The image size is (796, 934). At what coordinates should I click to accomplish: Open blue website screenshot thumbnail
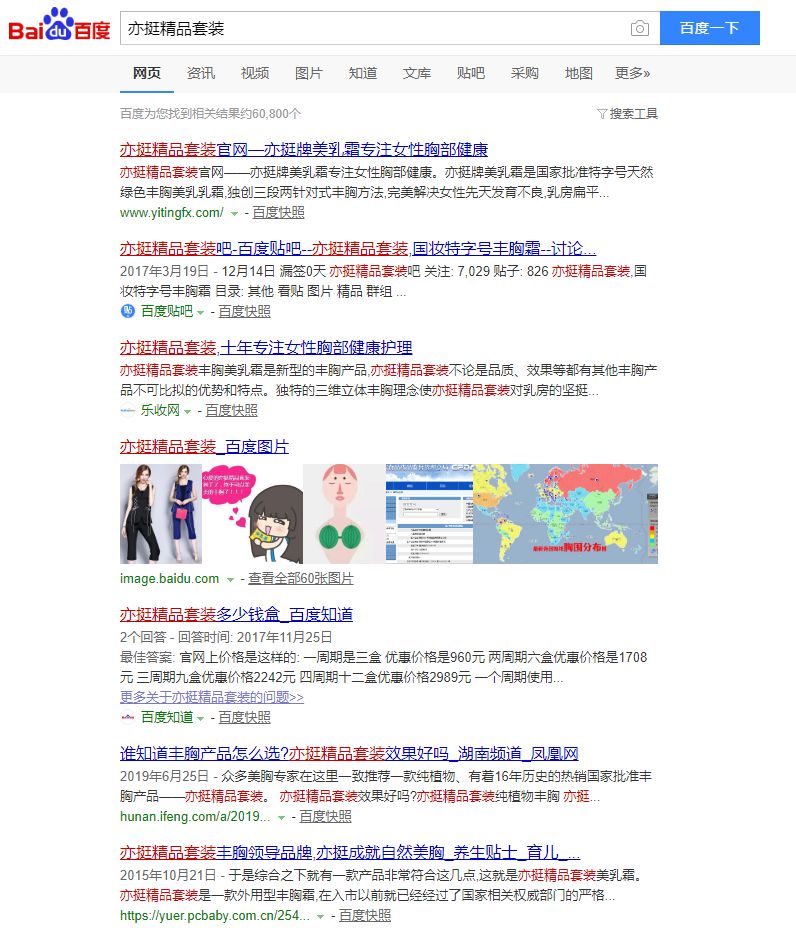click(x=429, y=513)
